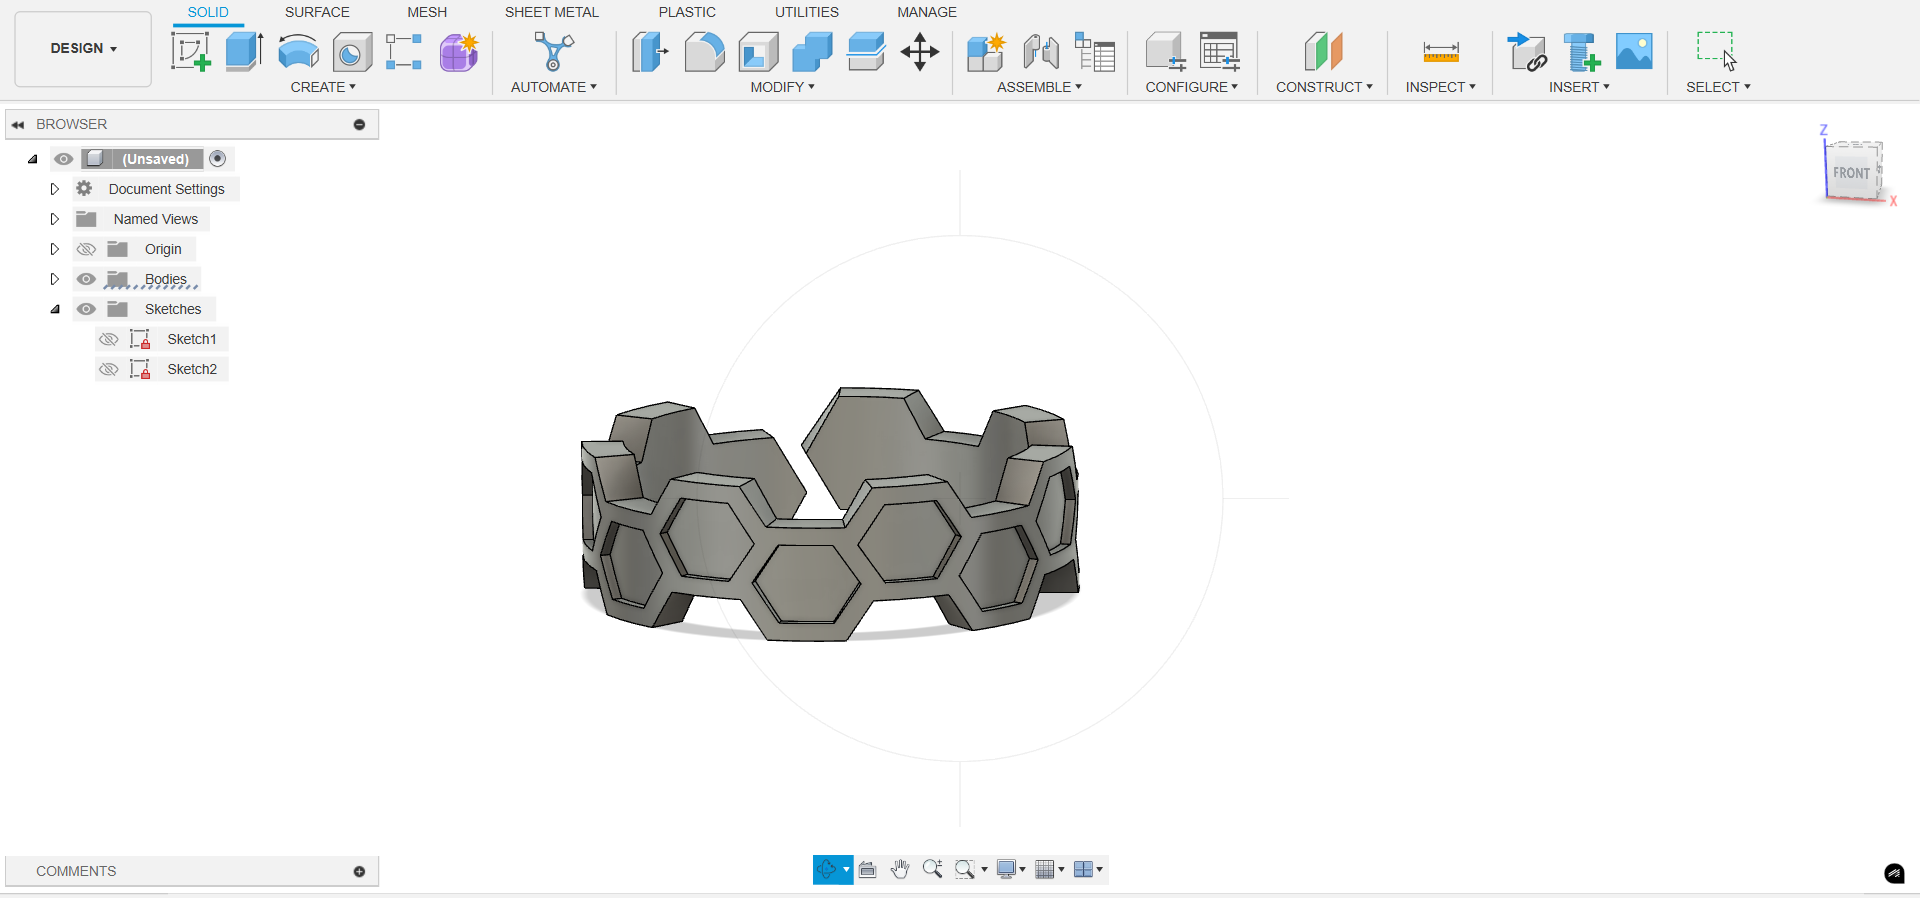Image resolution: width=1920 pixels, height=898 pixels.
Task: Select the Revolve tool
Action: click(298, 51)
